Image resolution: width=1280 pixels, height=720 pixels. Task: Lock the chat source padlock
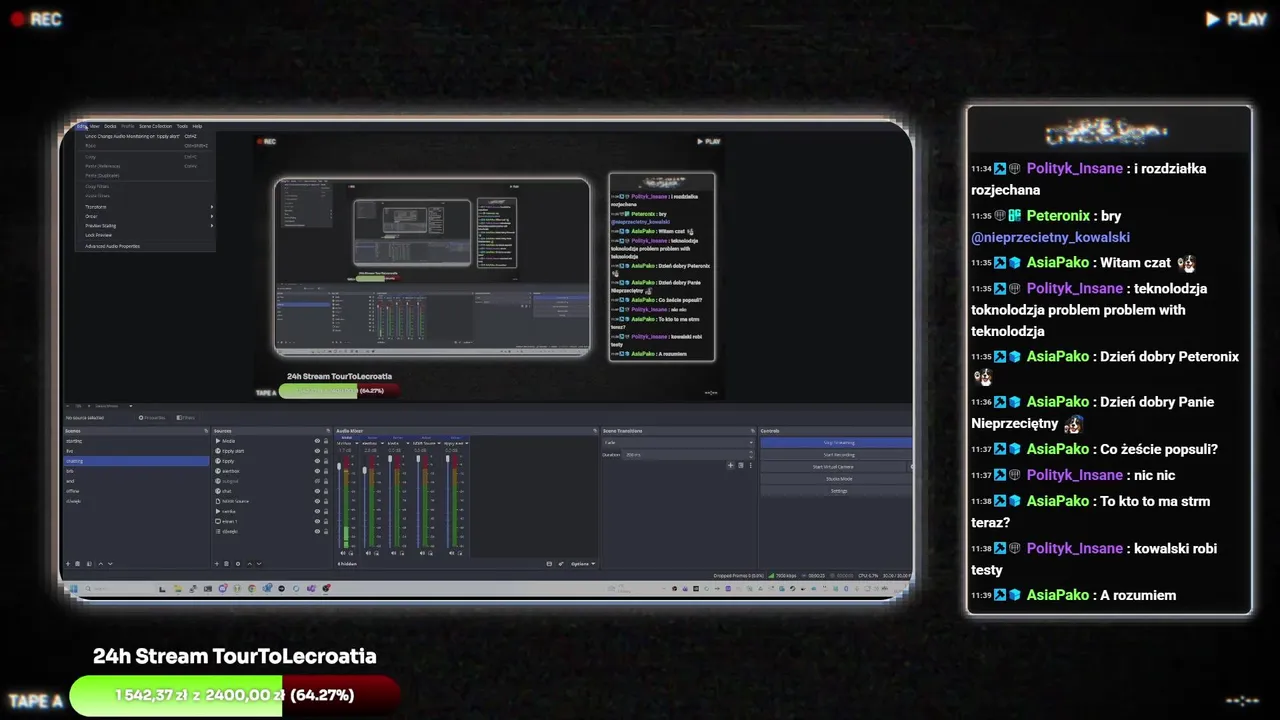pyautogui.click(x=326, y=491)
